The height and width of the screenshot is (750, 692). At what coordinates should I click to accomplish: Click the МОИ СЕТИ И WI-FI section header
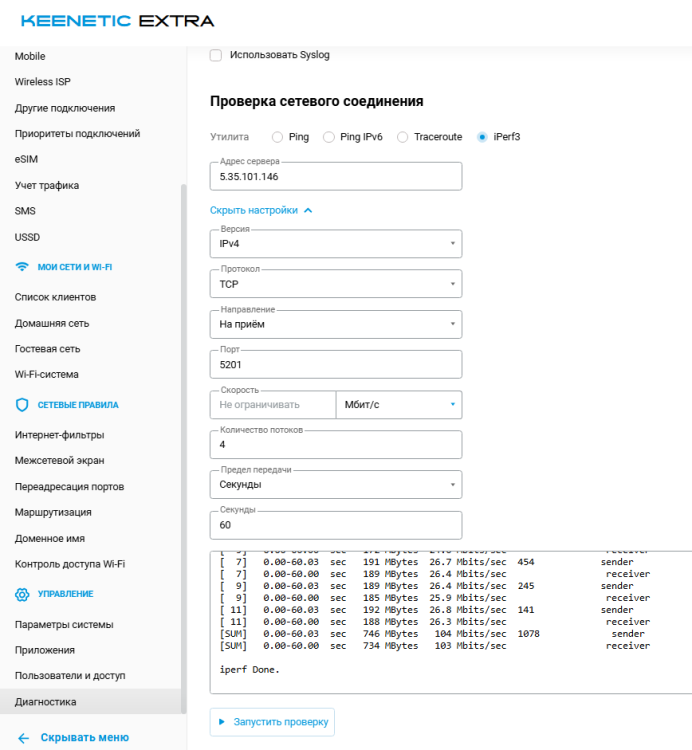pos(75,267)
